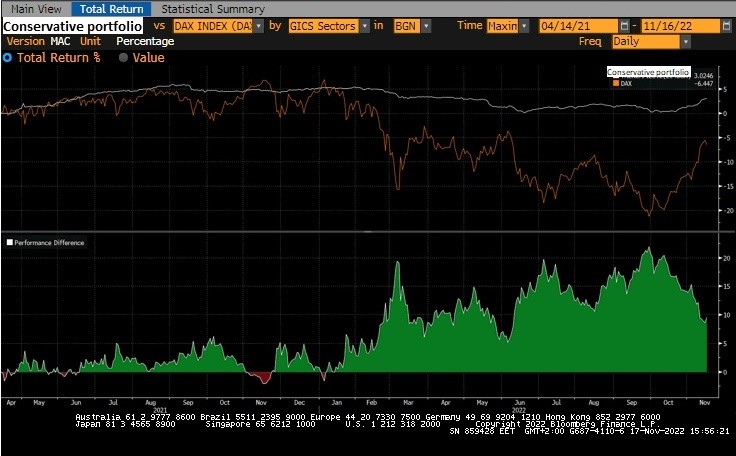Expand the BGN dropdown arrow
Screen dimensions: 736x456
[426, 26]
